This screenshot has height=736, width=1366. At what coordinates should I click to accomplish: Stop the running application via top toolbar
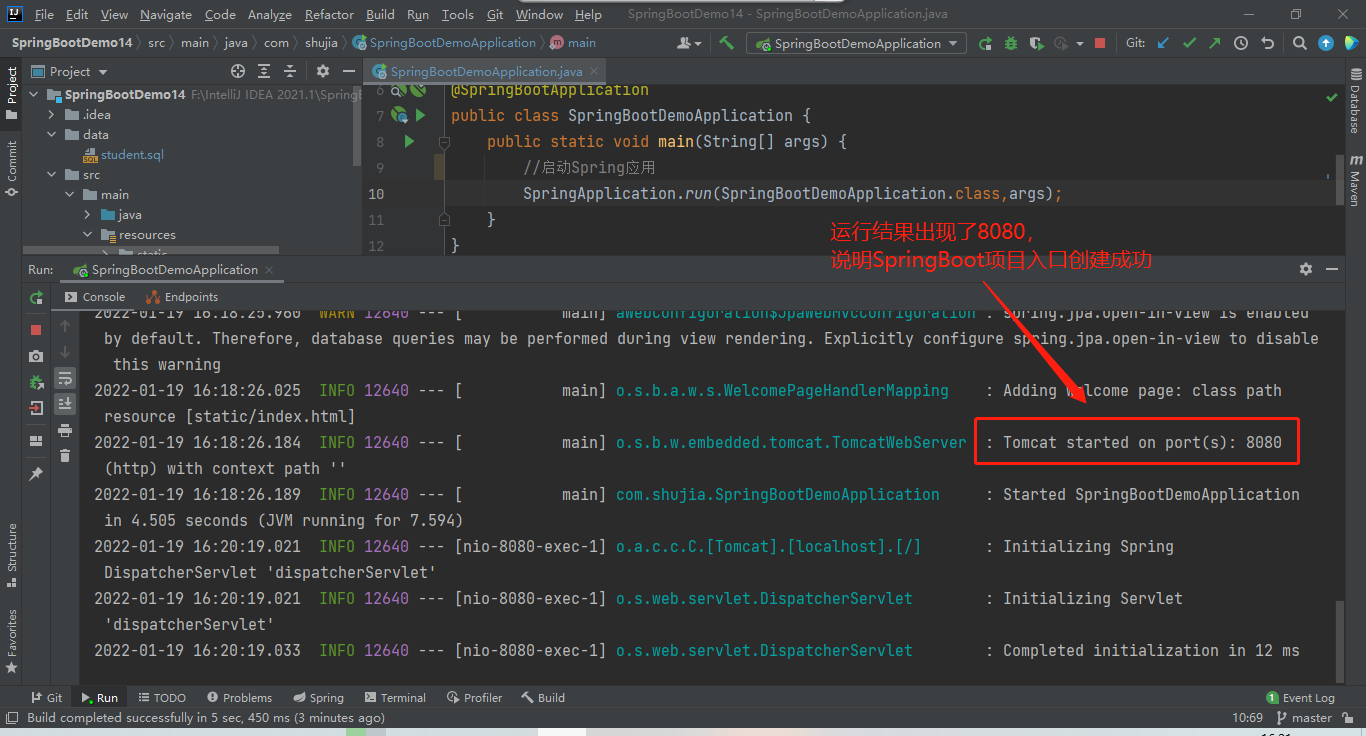pos(1100,43)
